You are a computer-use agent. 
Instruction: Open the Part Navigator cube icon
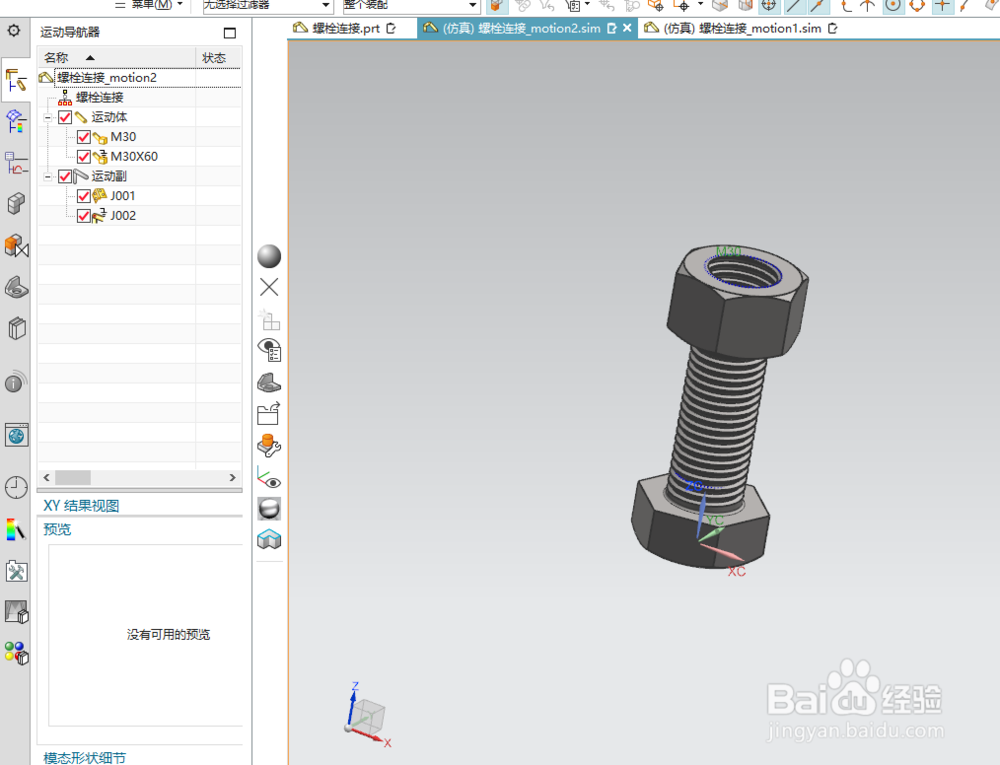coord(16,204)
